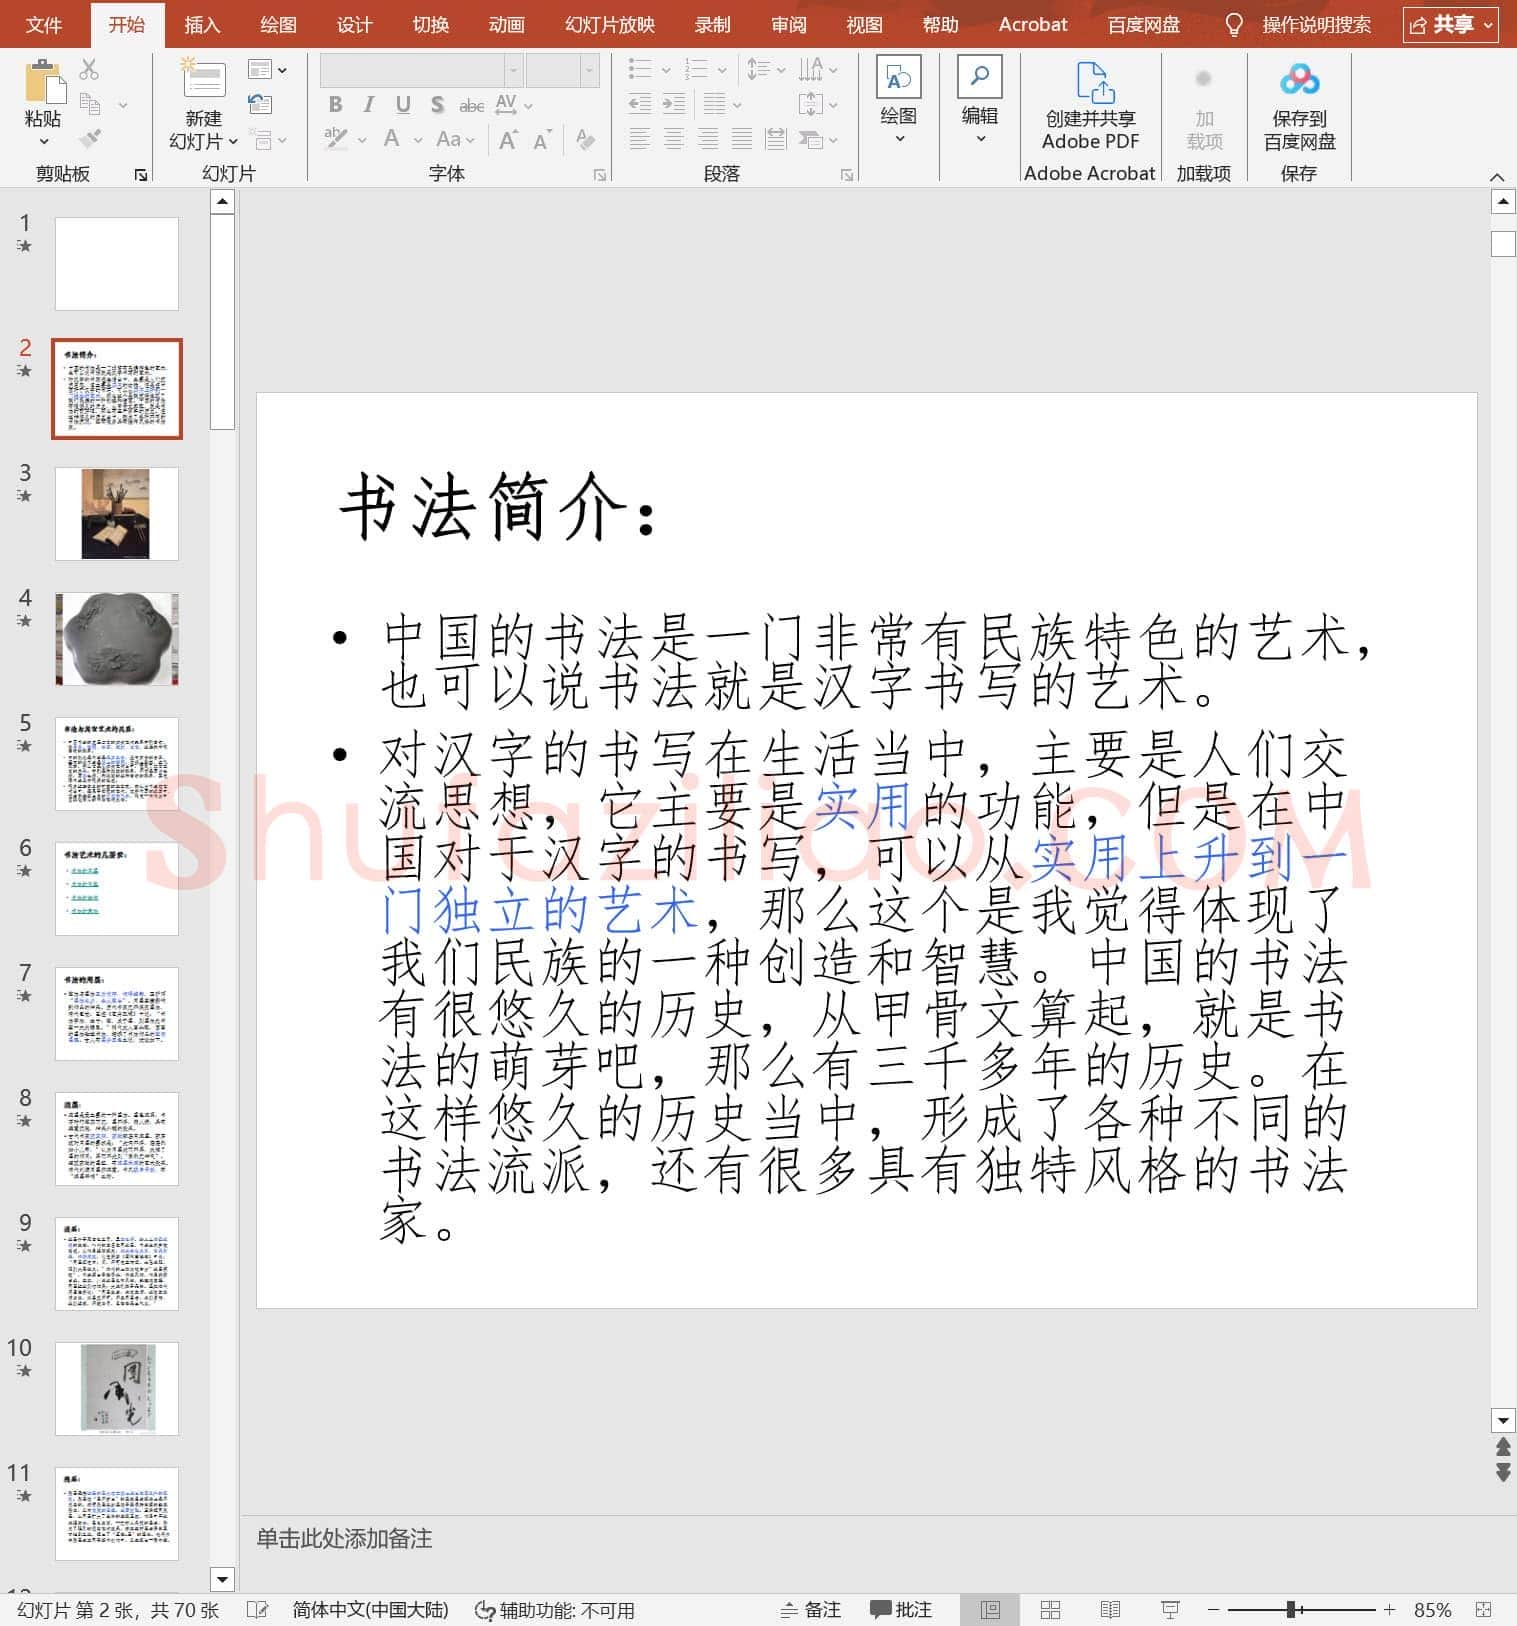Open the status bar Notes (备注) pane

(810, 1610)
